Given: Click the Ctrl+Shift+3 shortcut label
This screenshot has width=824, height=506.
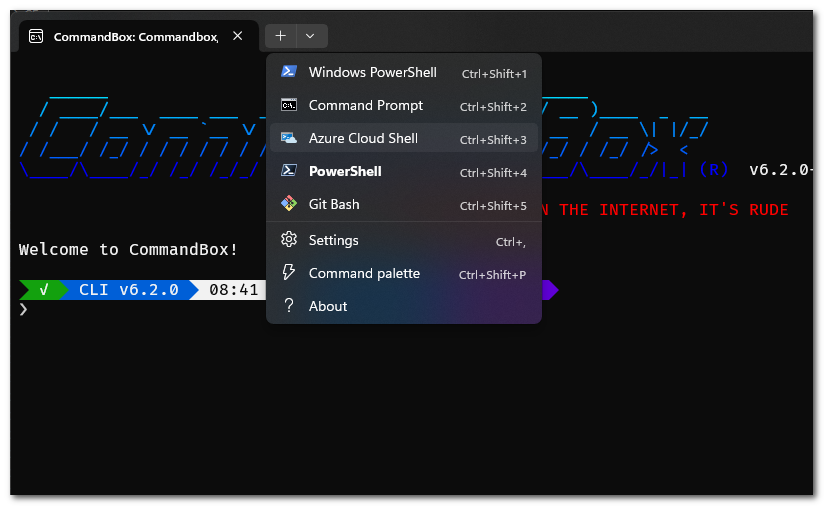Looking at the screenshot, I should [493, 140].
